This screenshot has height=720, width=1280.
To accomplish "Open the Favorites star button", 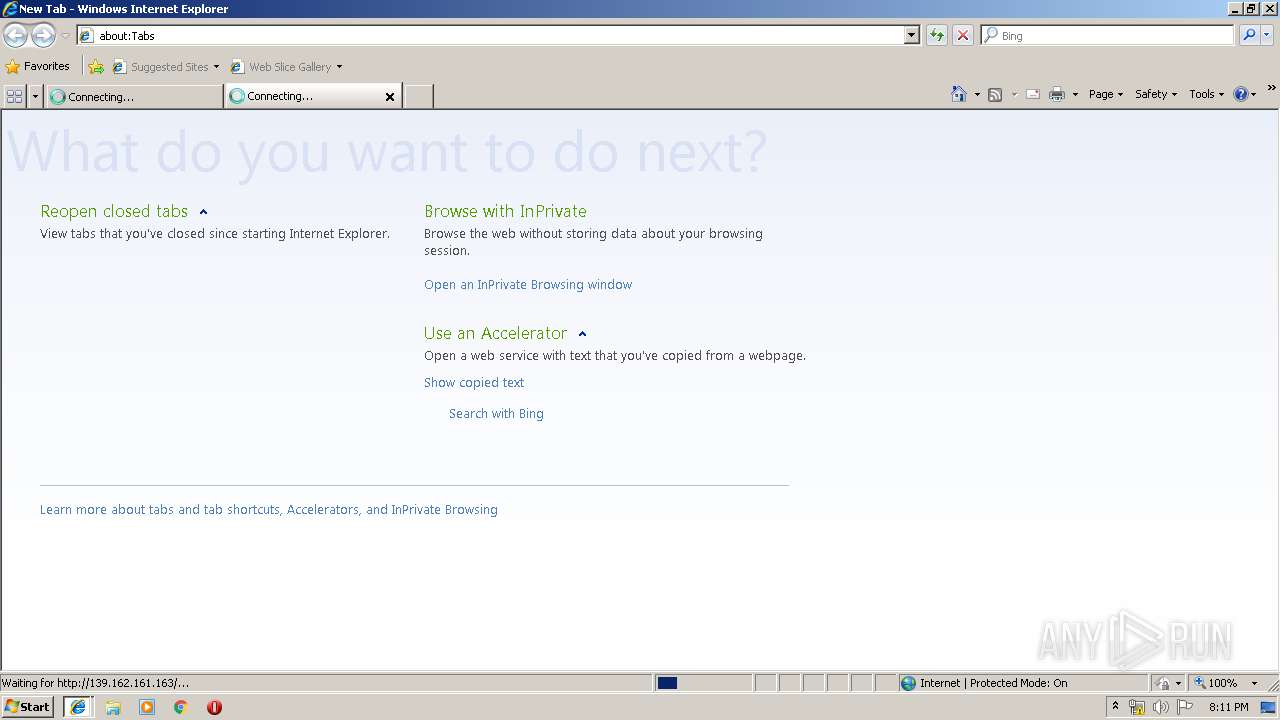I will 37,66.
